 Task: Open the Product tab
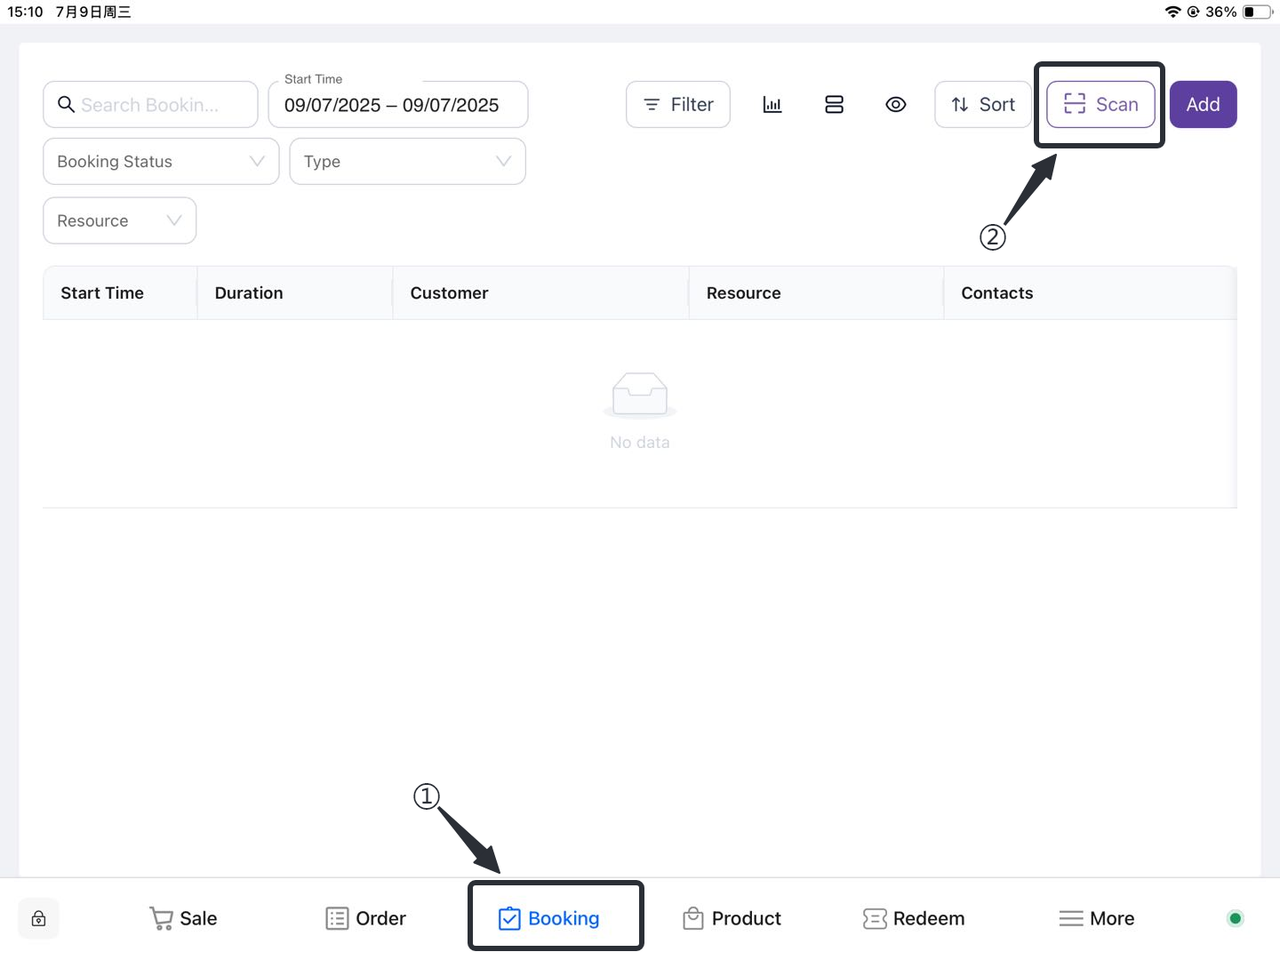(x=732, y=919)
